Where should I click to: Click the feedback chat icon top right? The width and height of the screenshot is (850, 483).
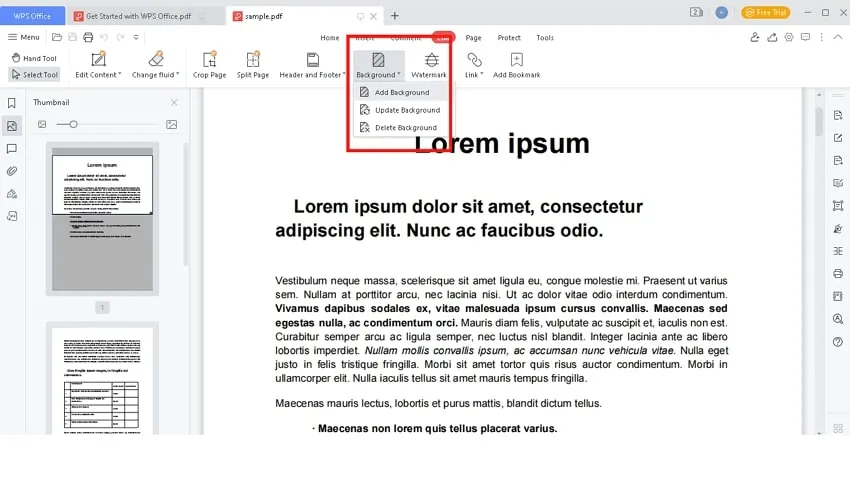click(806, 37)
